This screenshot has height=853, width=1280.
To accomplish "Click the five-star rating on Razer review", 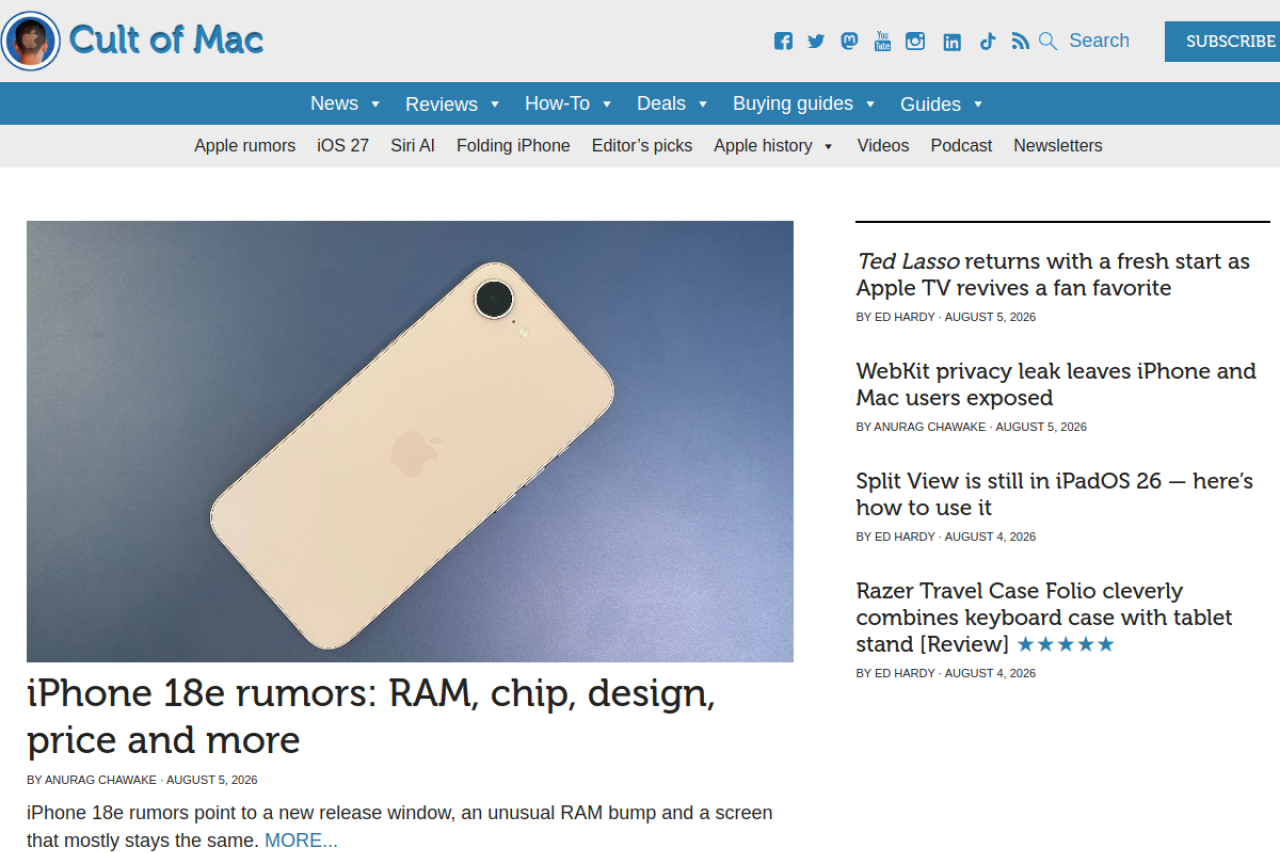I will 1065,645.
